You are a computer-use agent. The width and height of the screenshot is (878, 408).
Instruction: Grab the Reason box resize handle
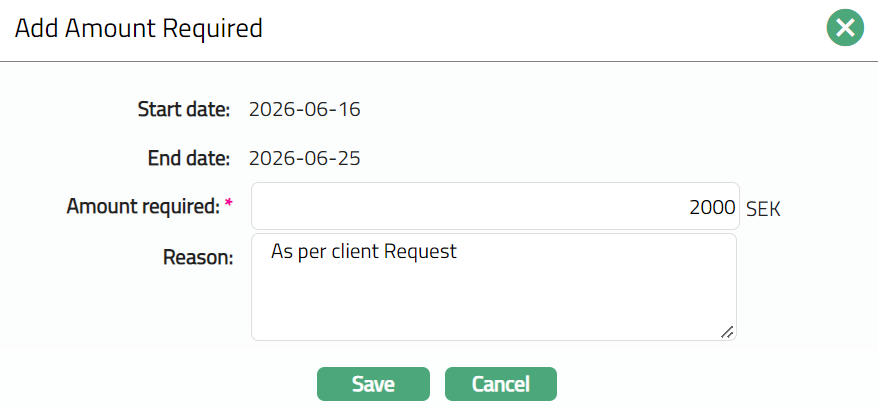tap(727, 331)
